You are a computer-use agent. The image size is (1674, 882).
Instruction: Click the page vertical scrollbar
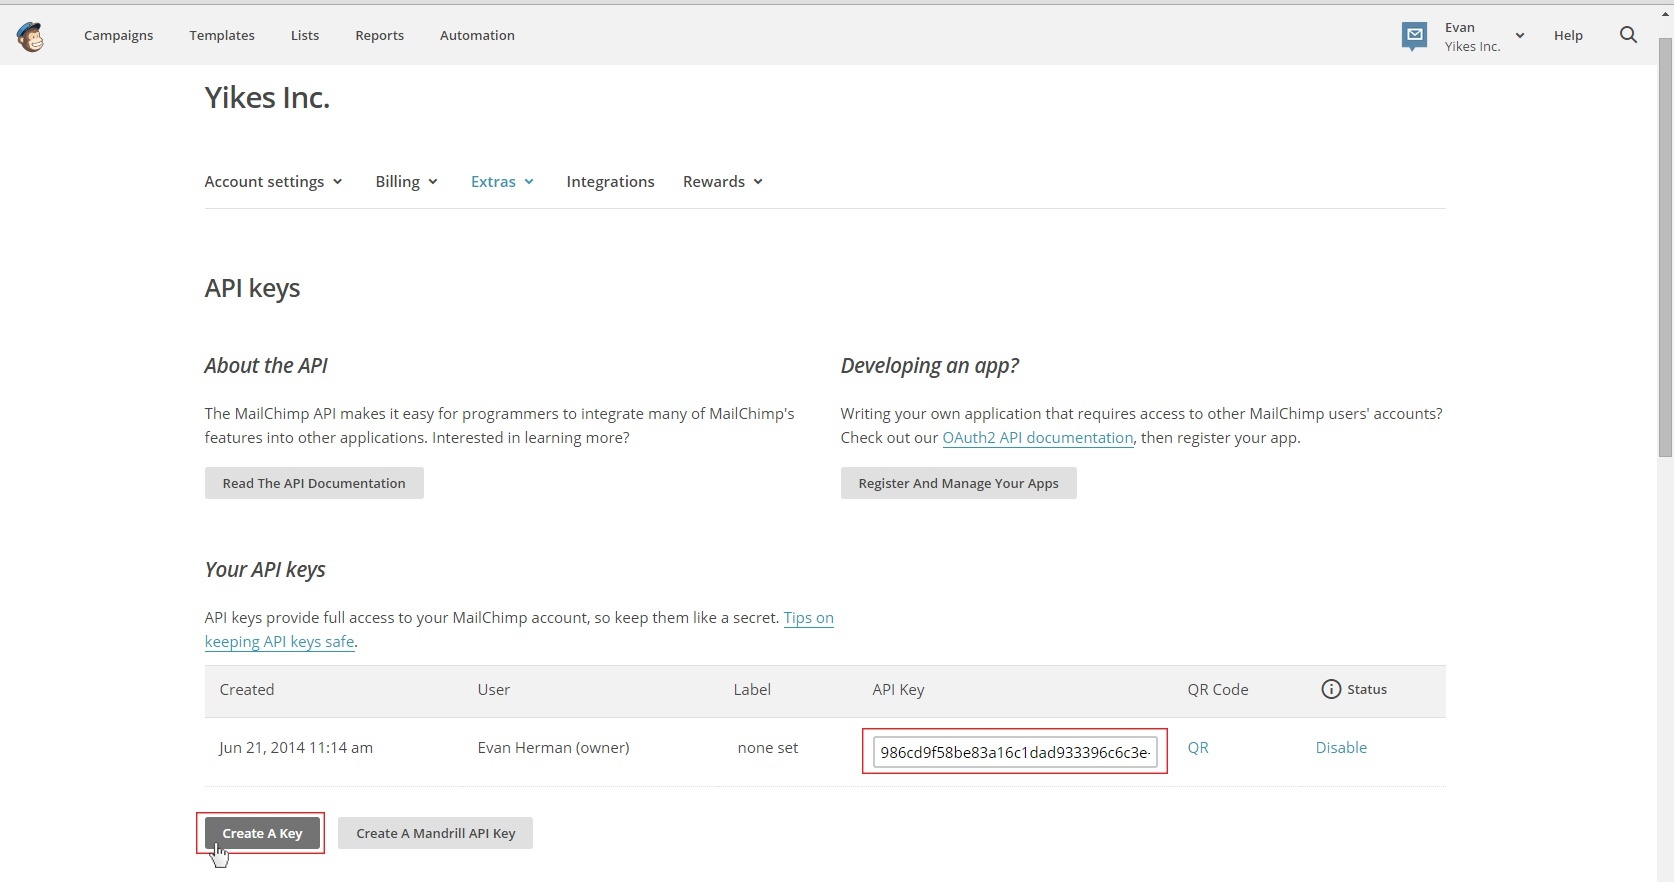coord(1665,248)
